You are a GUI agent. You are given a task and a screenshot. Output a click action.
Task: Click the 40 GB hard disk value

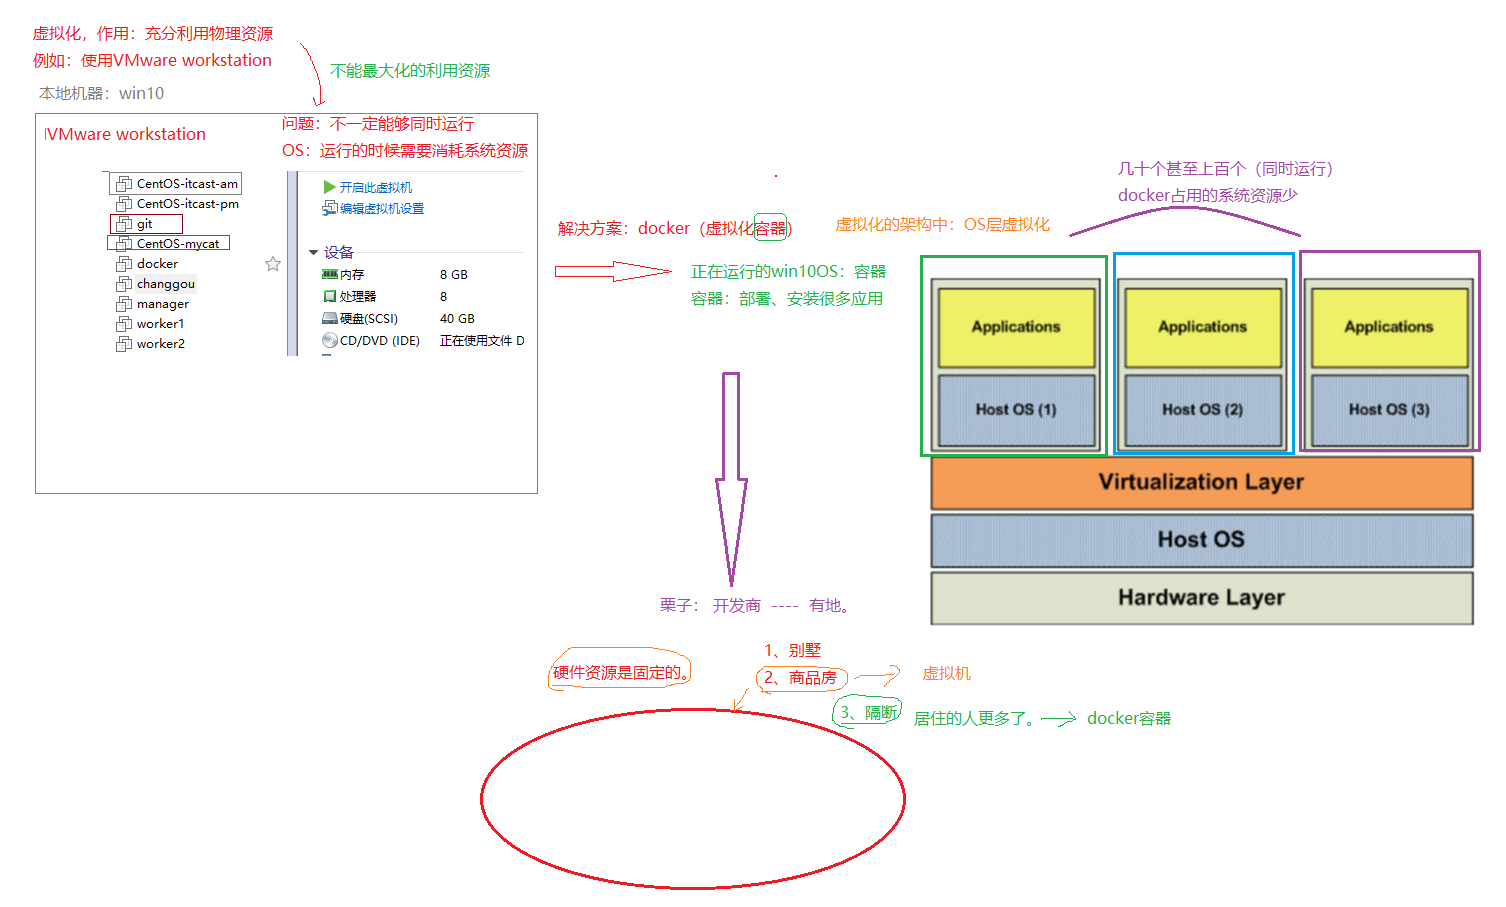(x=457, y=318)
